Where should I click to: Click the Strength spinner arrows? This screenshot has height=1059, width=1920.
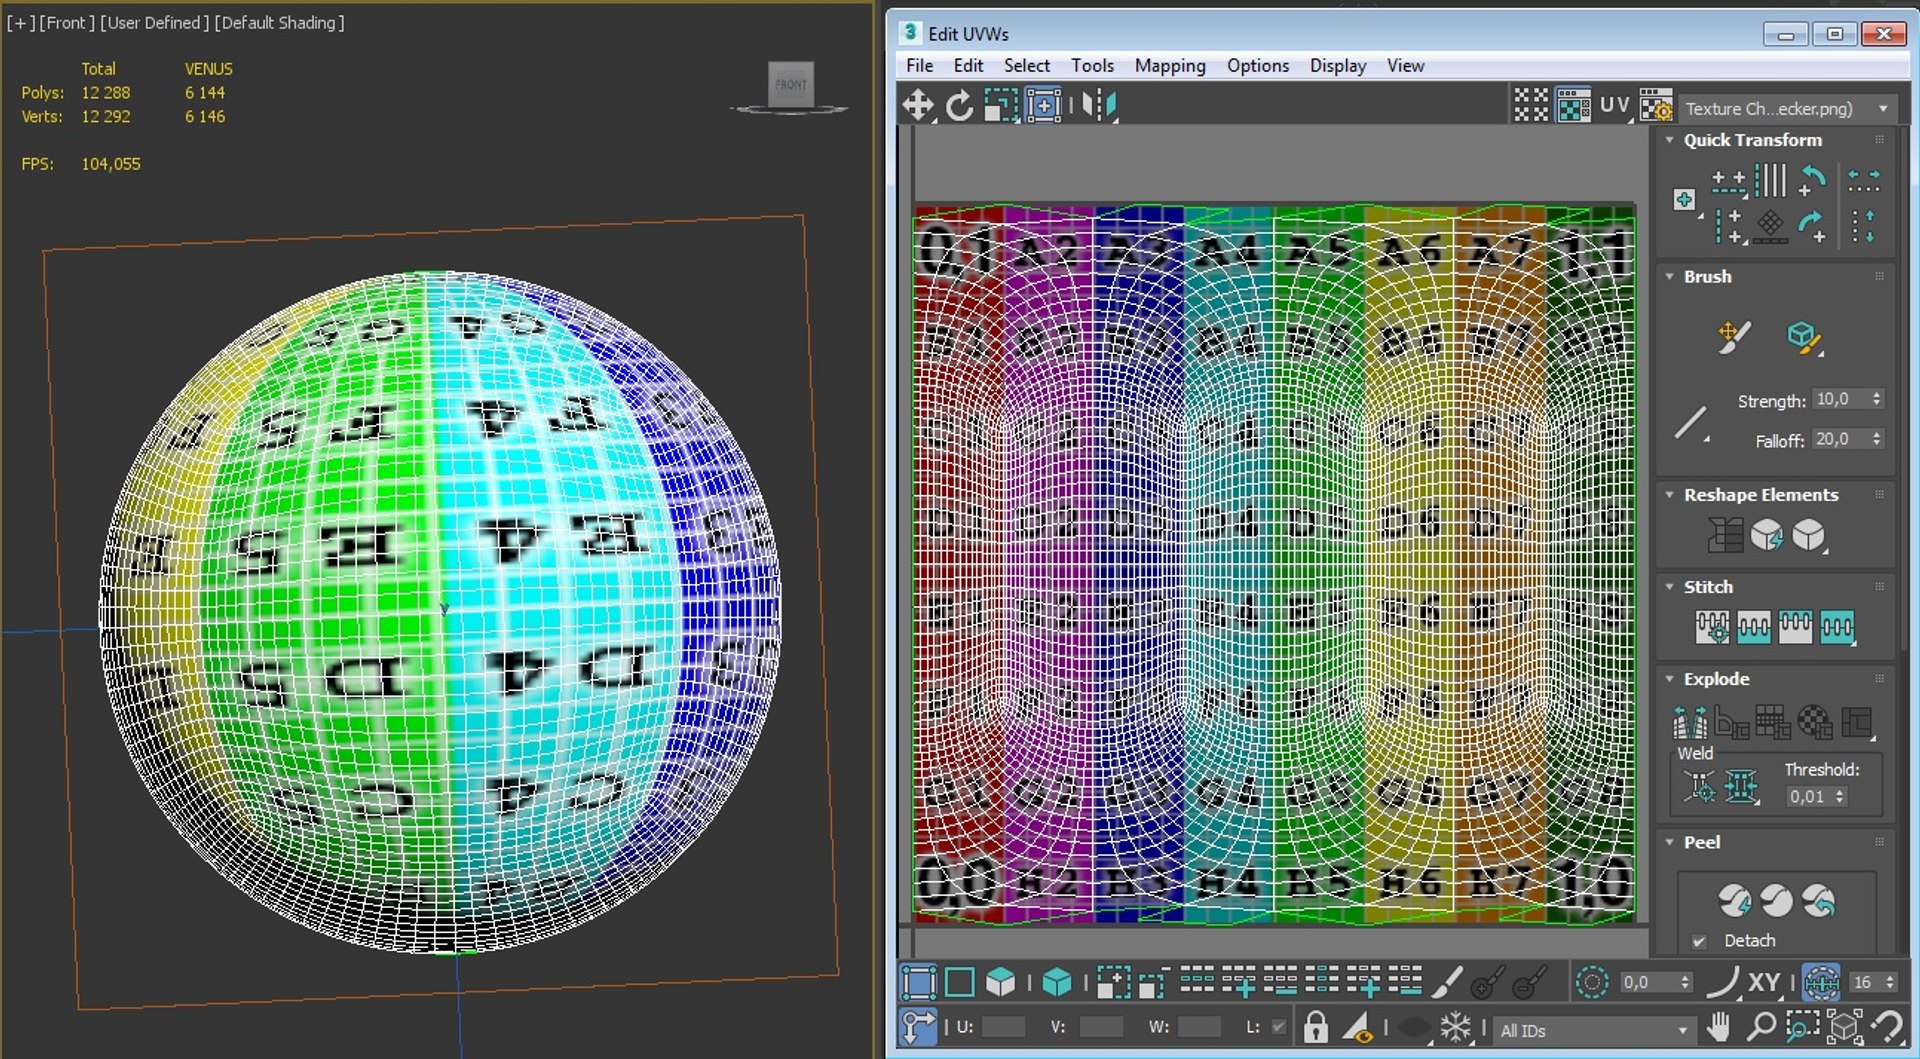click(1877, 399)
